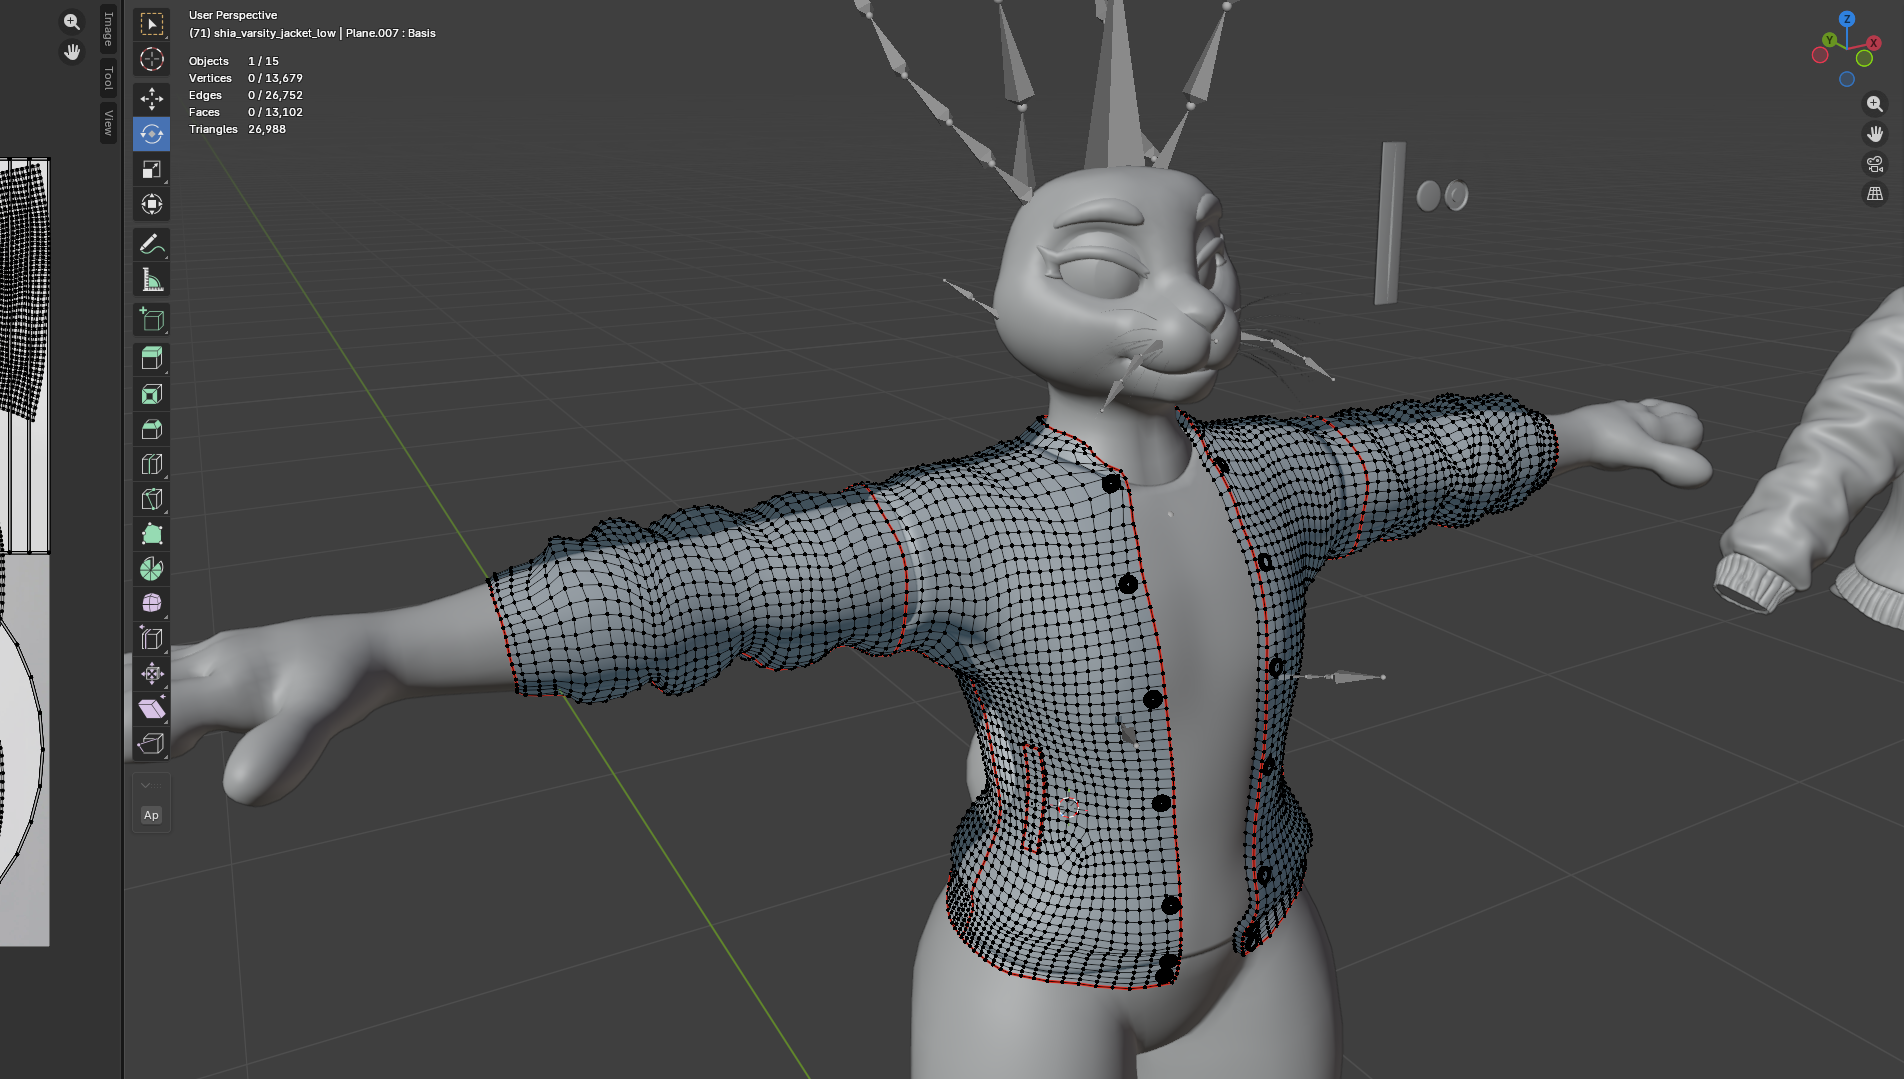Toggle camera view in viewport
Image resolution: width=1904 pixels, height=1079 pixels.
(x=1875, y=164)
